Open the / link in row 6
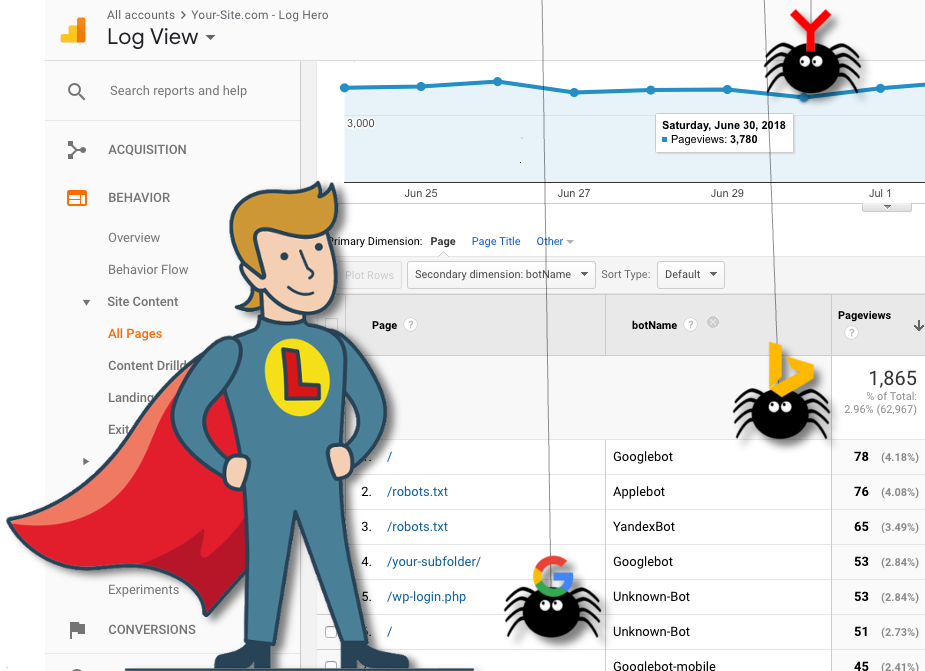The image size is (925, 671). pos(389,632)
